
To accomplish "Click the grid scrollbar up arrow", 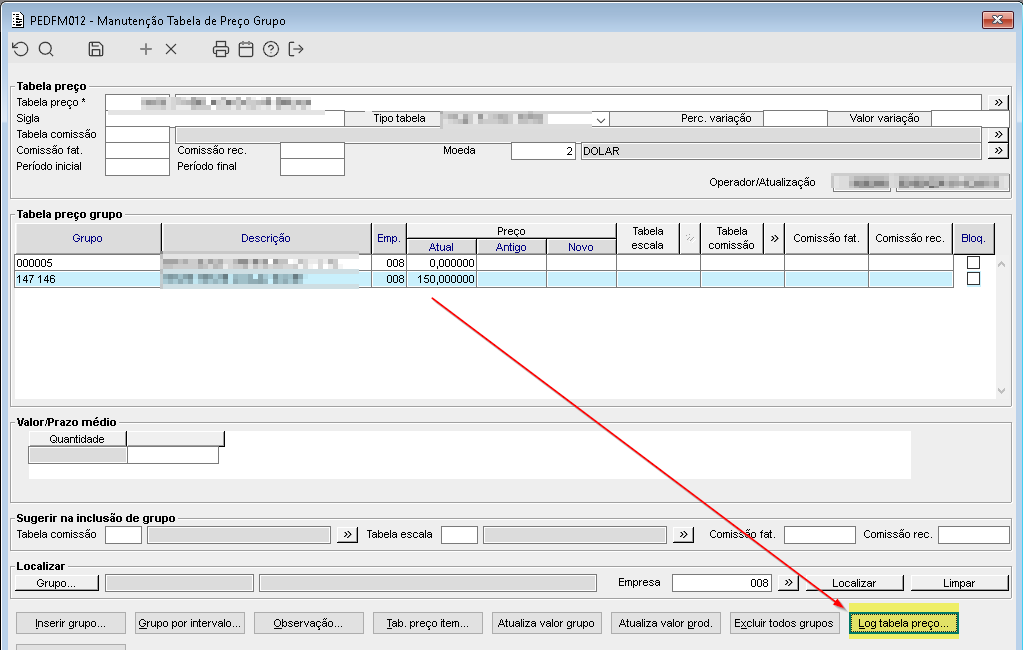I will pyautogui.click(x=1001, y=264).
